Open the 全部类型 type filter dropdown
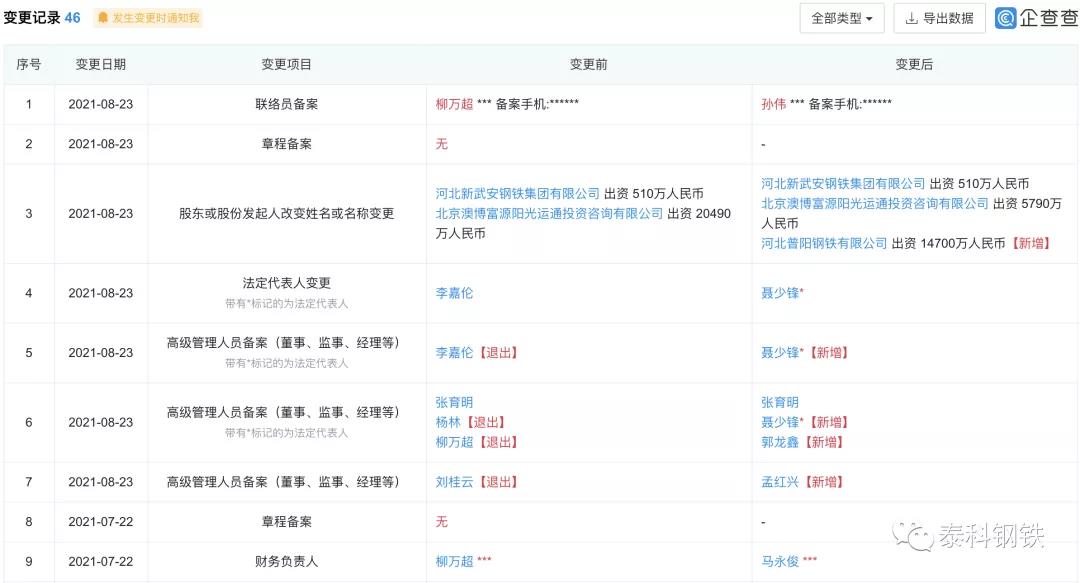1080x583 pixels. coord(841,18)
